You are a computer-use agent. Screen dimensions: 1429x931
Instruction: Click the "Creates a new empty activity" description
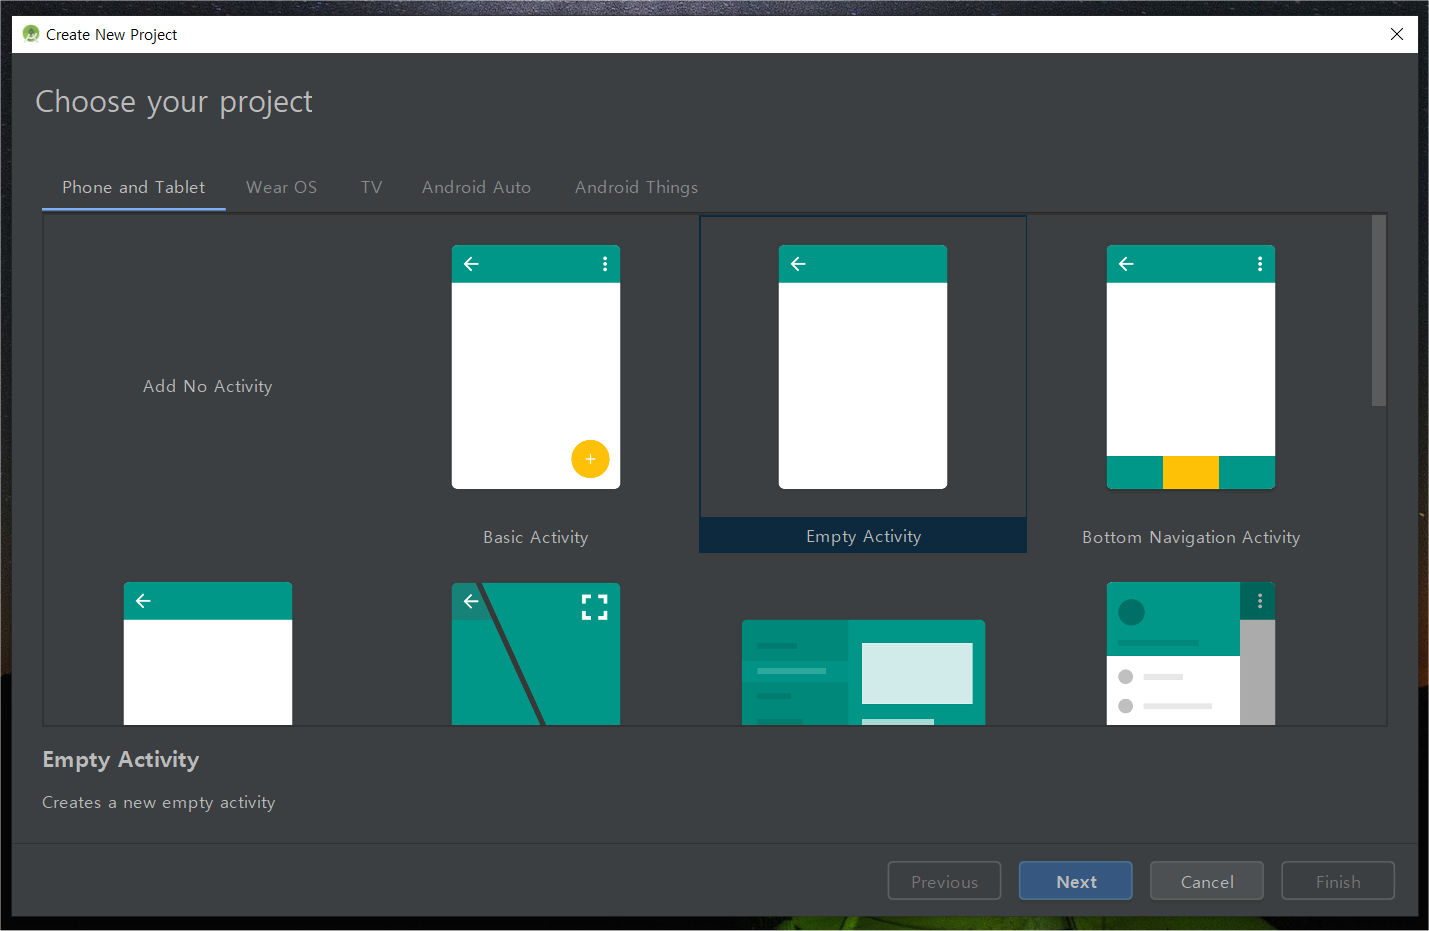[159, 802]
